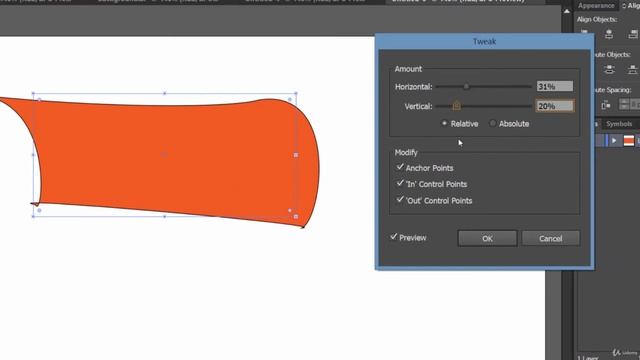Open the Symbols panel tab
Viewport: 640px width, 360px height.
coord(619,124)
